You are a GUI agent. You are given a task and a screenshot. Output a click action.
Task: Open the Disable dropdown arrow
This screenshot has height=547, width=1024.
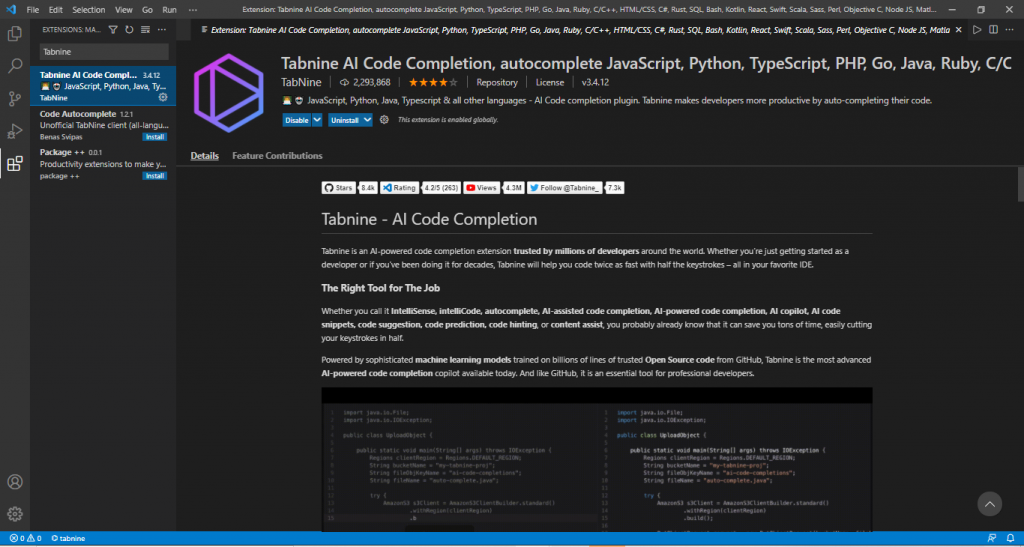click(x=317, y=120)
